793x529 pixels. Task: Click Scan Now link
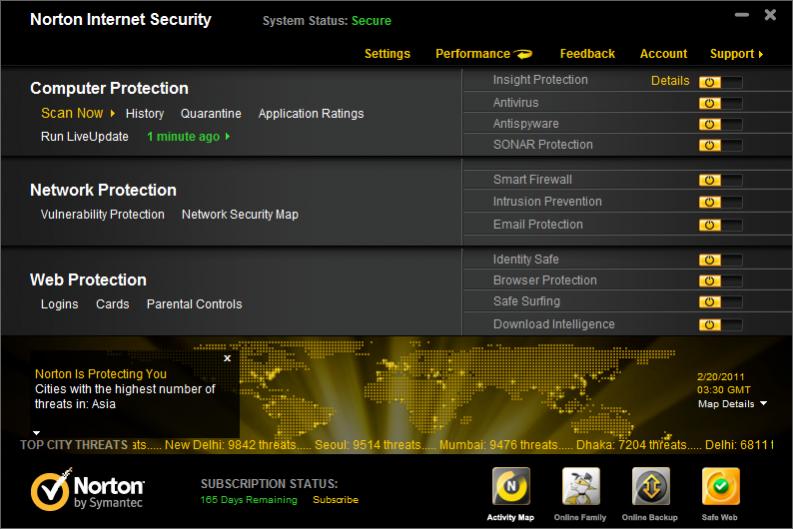(x=72, y=113)
